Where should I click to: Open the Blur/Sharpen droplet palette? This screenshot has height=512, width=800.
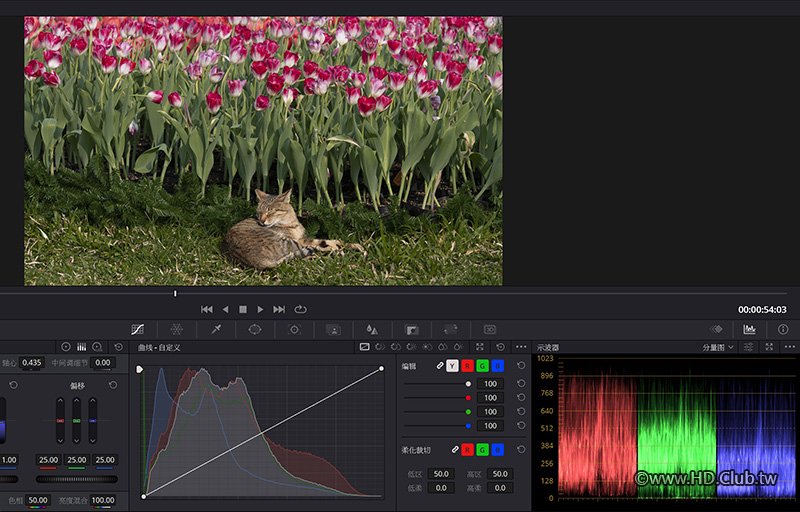371,329
